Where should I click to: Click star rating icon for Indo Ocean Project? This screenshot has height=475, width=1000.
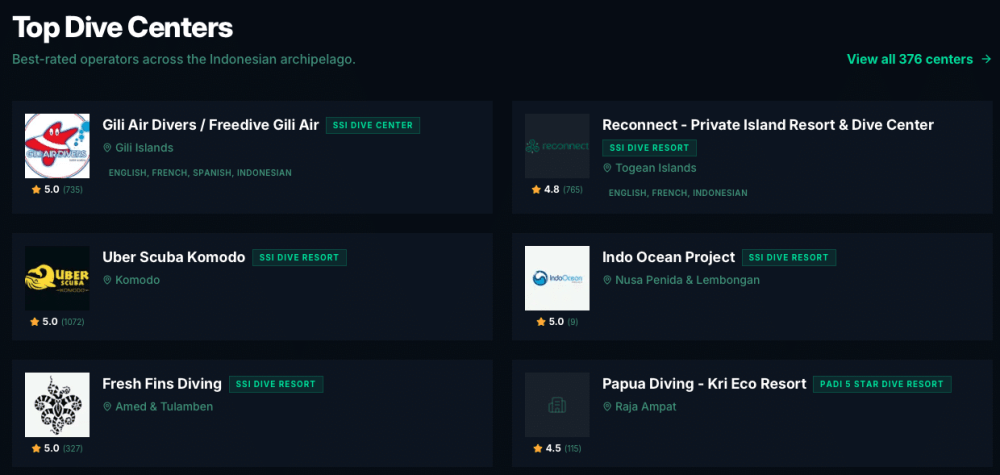coord(541,322)
